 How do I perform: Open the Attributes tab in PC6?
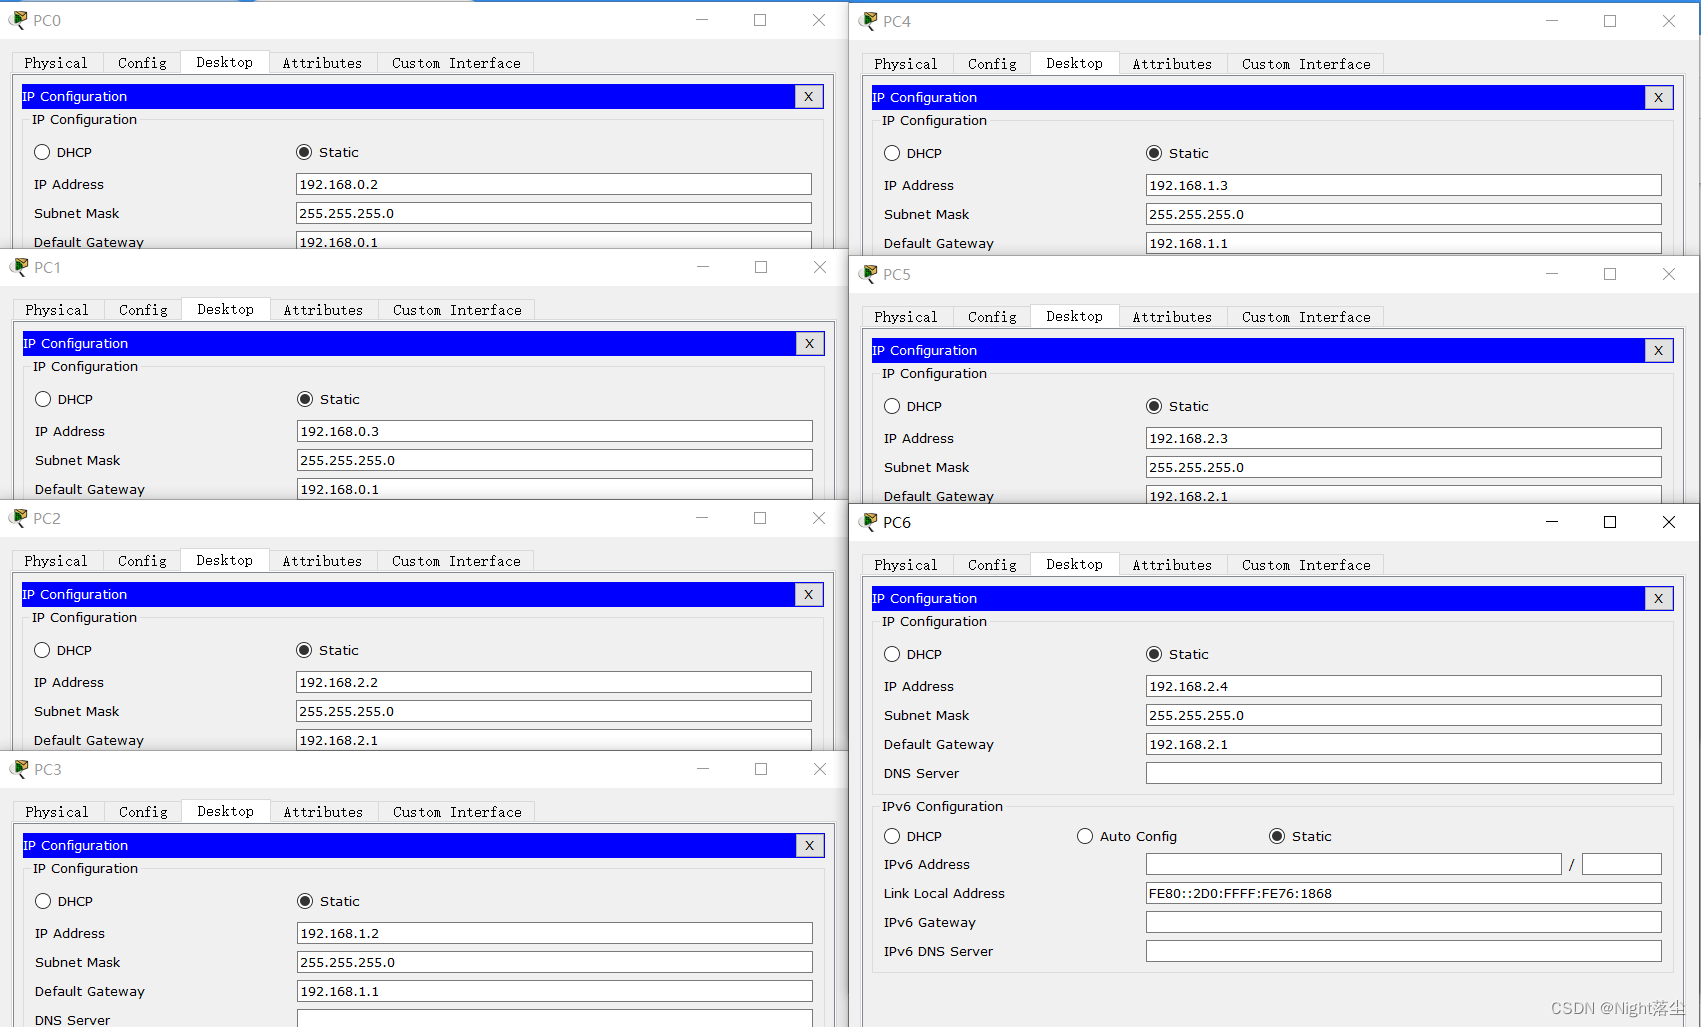(1172, 565)
